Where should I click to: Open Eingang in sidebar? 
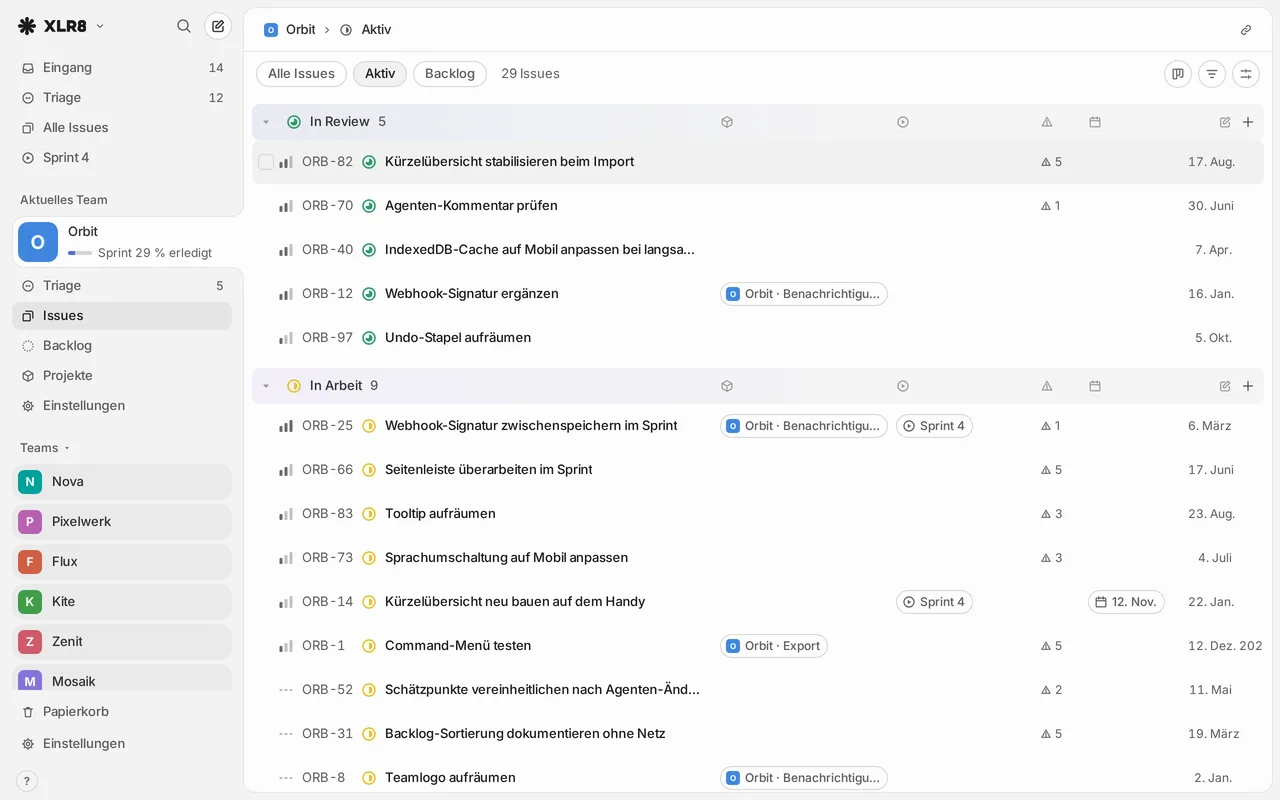point(122,68)
